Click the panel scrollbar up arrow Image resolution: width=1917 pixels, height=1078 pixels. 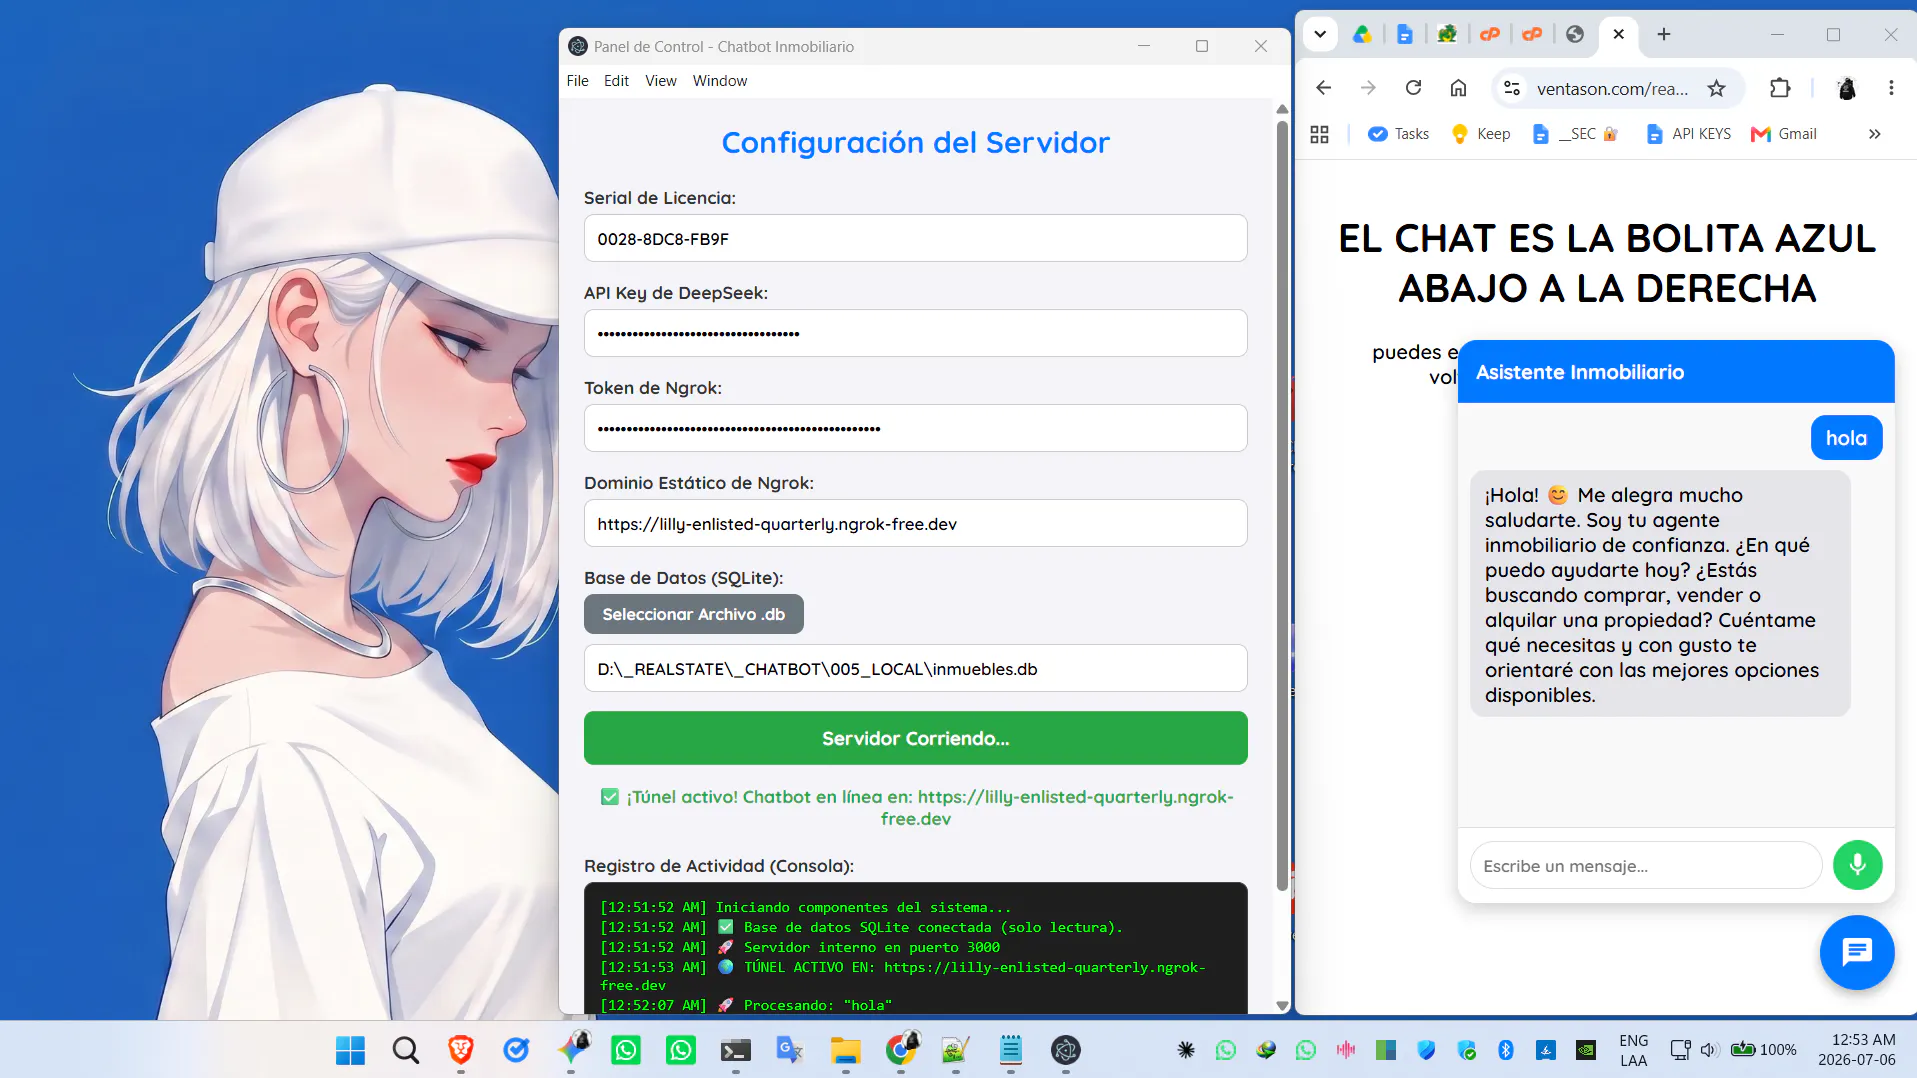click(x=1282, y=109)
